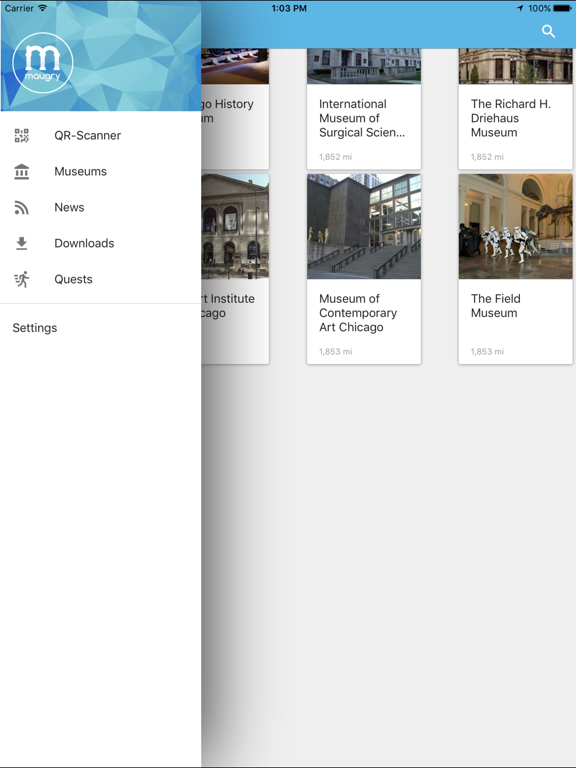Image resolution: width=576 pixels, height=768 pixels.
Task: Select the International Museum of Surgical Science title
Action: [362, 118]
